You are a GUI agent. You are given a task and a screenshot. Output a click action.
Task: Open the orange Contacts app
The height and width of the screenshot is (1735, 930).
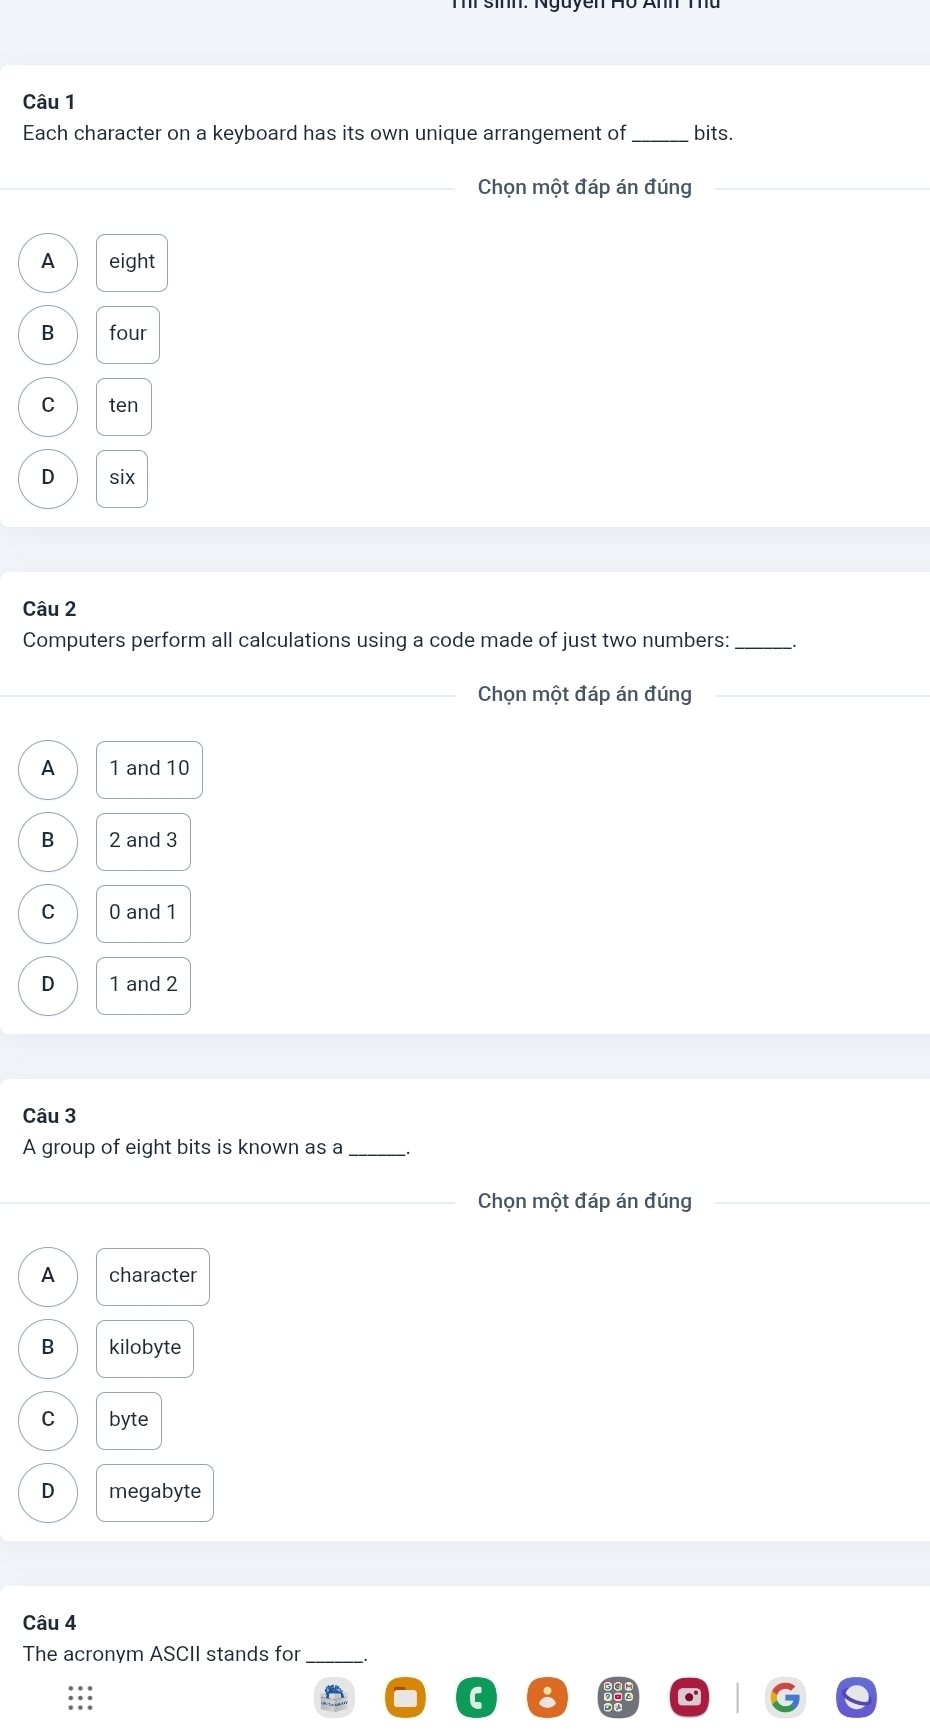547,1697
